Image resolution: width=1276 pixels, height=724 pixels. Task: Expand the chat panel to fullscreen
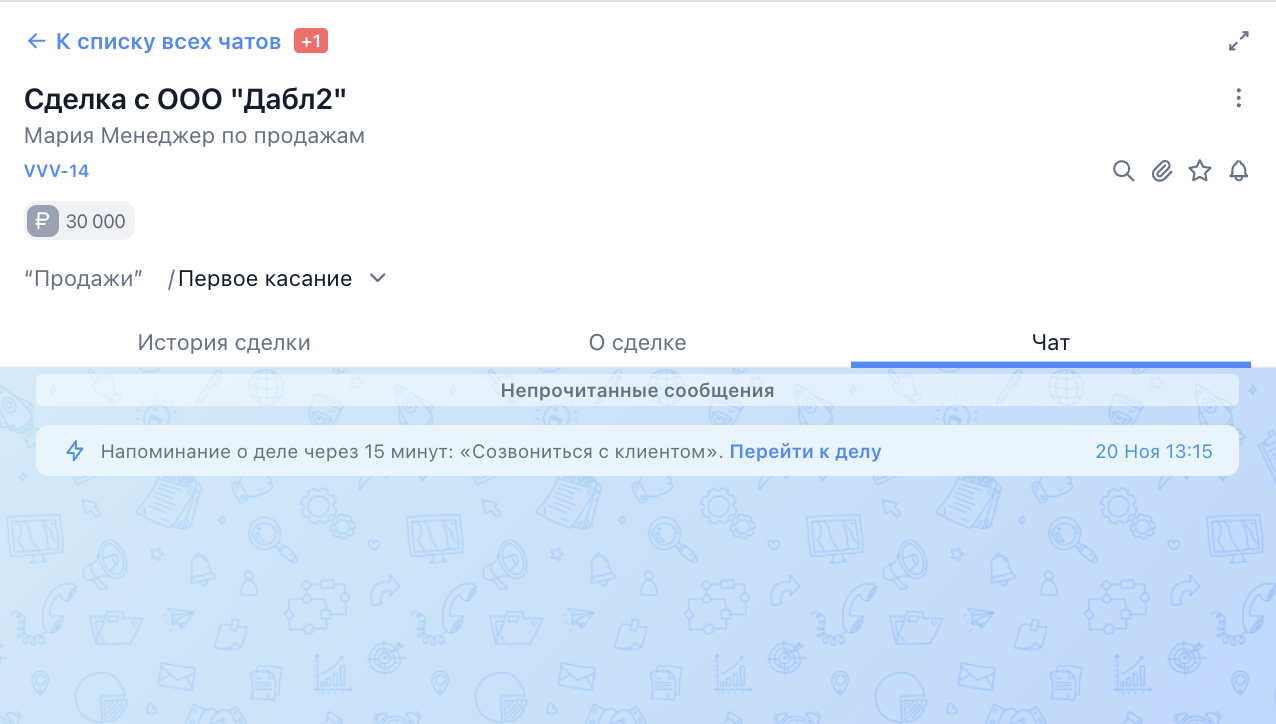1238,41
